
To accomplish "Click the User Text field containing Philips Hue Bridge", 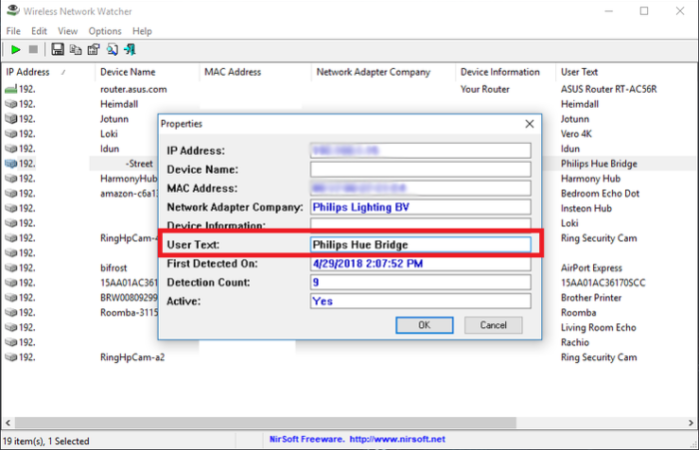I will click(420, 244).
